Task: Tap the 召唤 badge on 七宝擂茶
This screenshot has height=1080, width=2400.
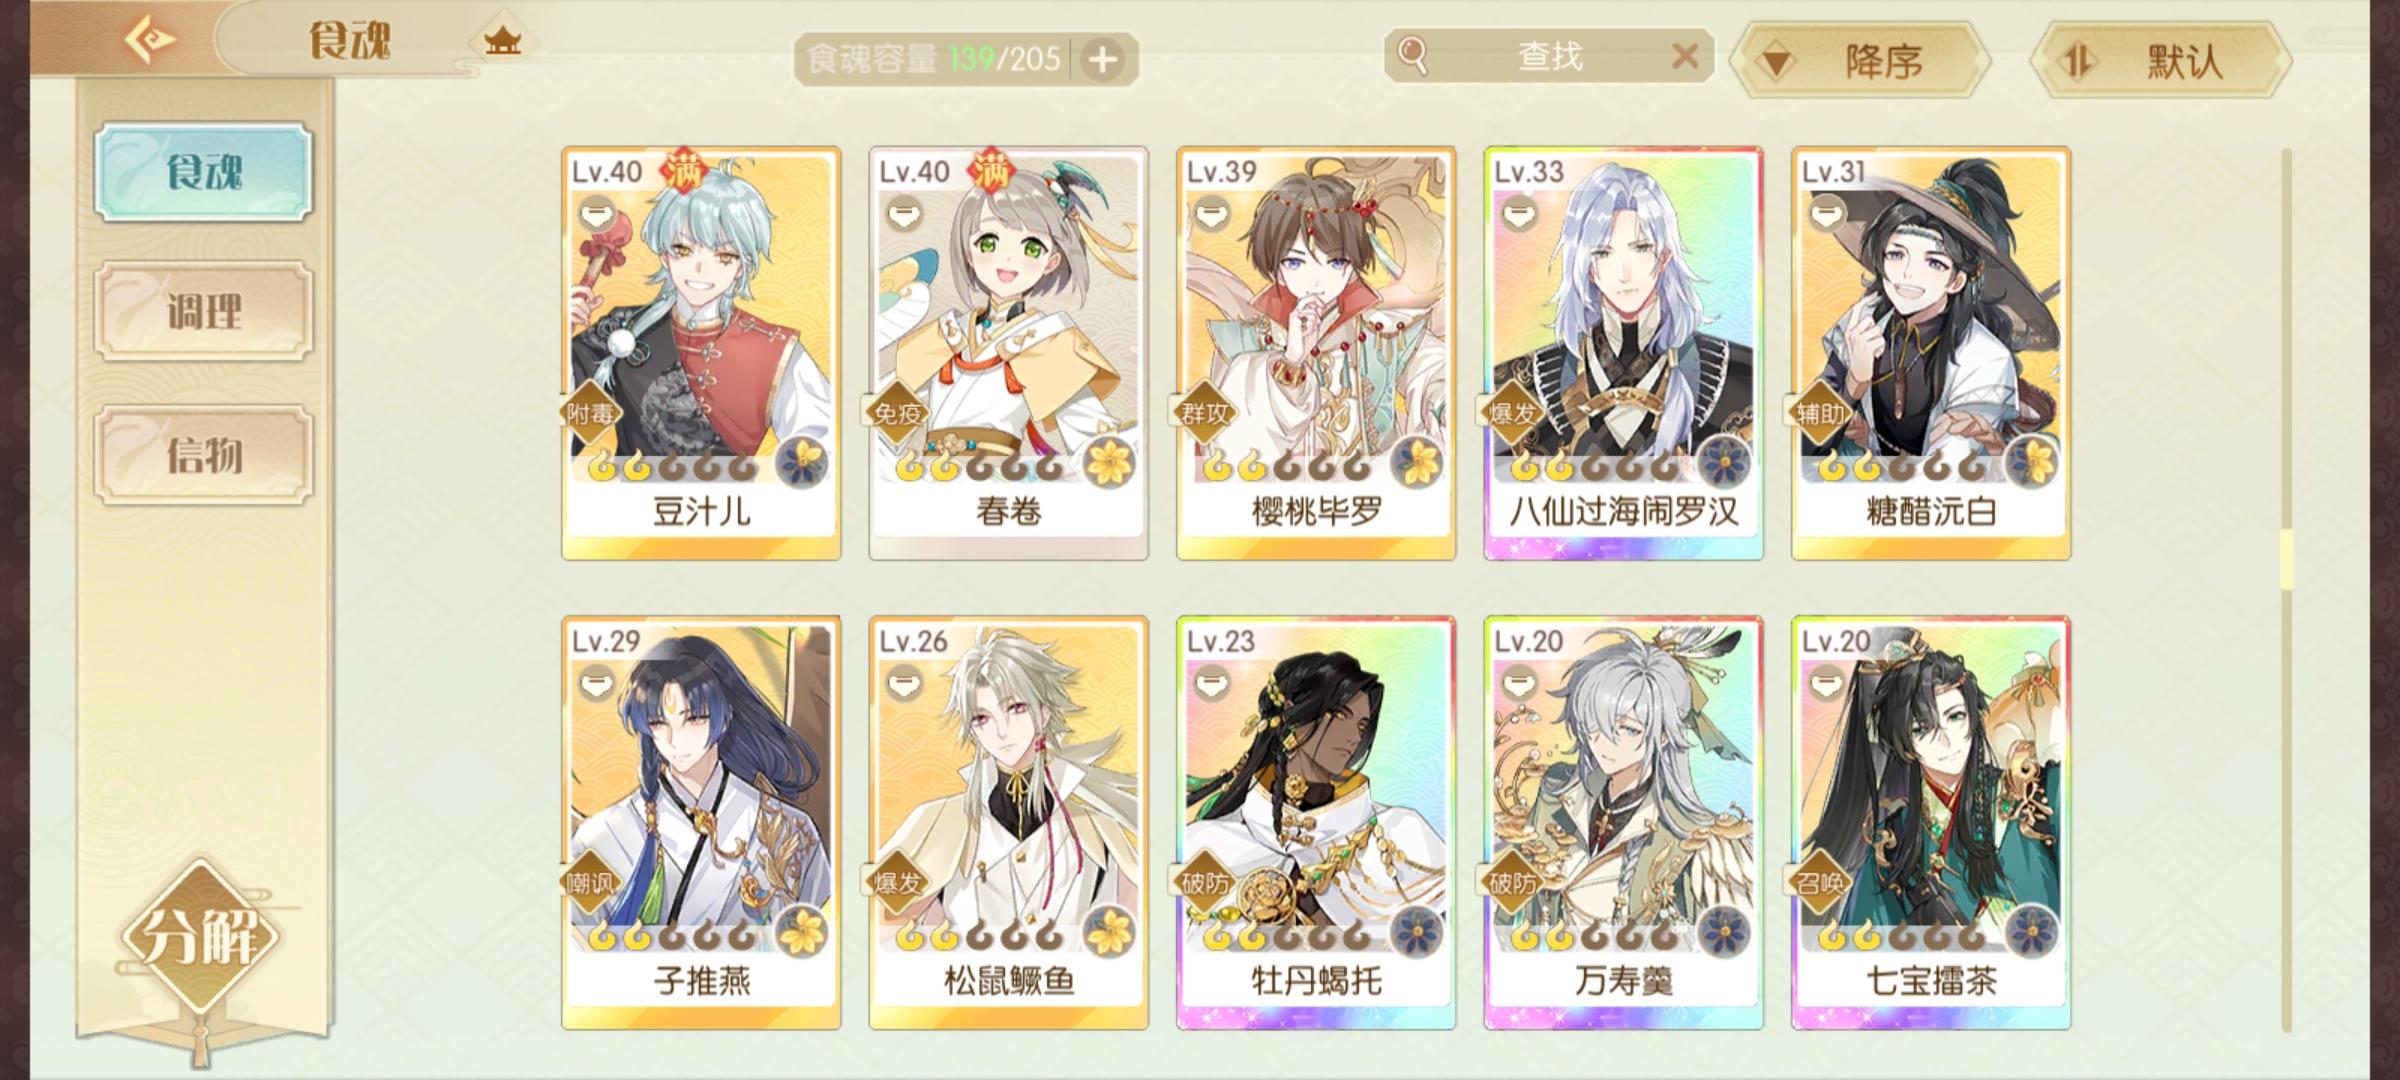Action: tap(1819, 883)
